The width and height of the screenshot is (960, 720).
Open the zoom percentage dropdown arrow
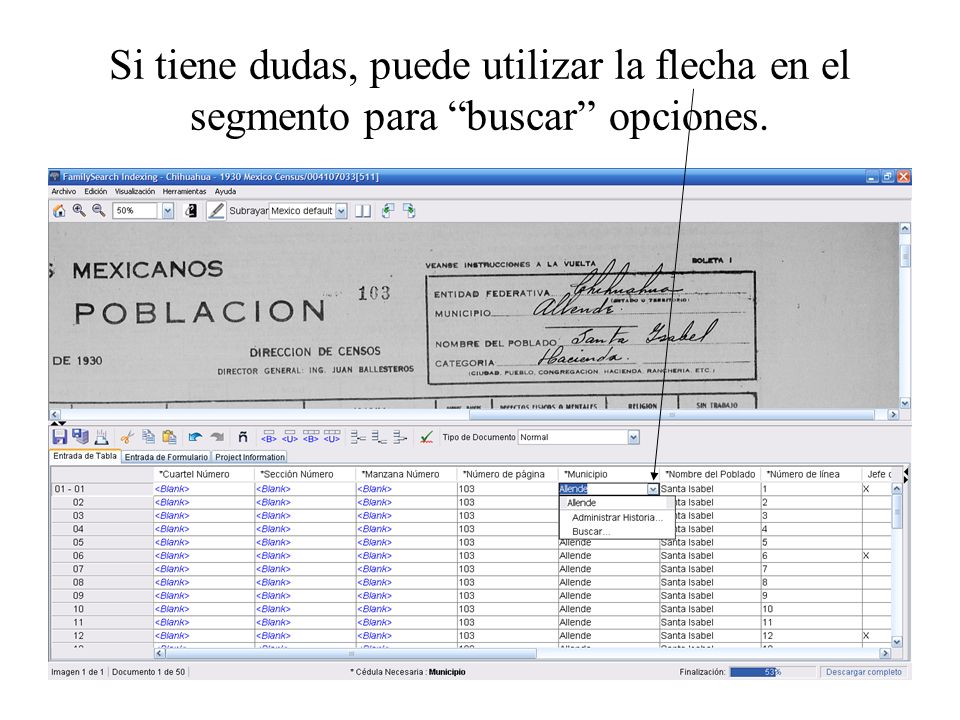click(167, 211)
